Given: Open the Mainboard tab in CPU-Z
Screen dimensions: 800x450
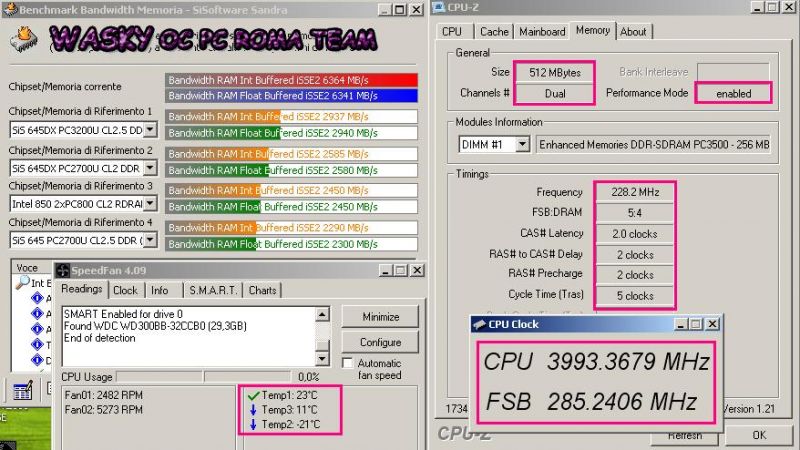Looking at the screenshot, I should point(542,32).
